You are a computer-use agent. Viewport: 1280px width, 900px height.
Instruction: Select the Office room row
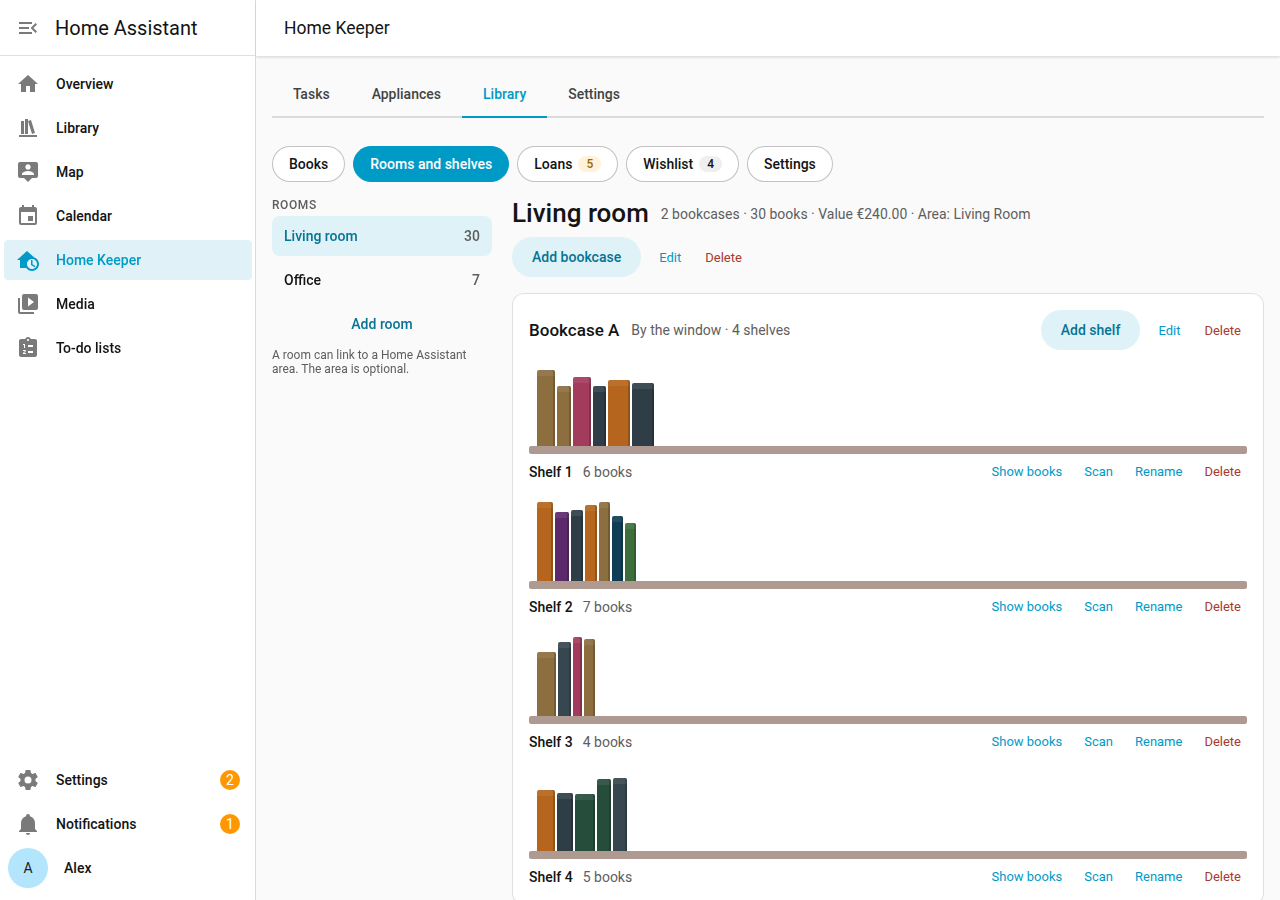(382, 280)
